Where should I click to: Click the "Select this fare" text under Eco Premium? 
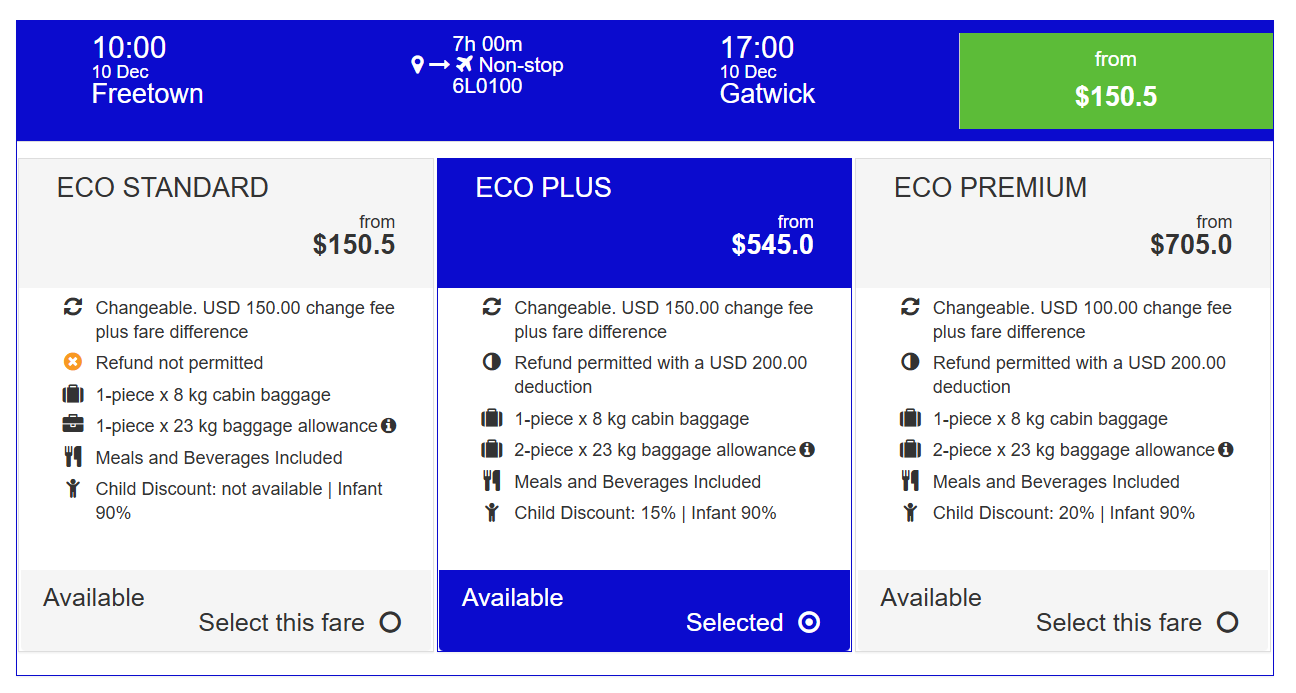tap(1118, 623)
